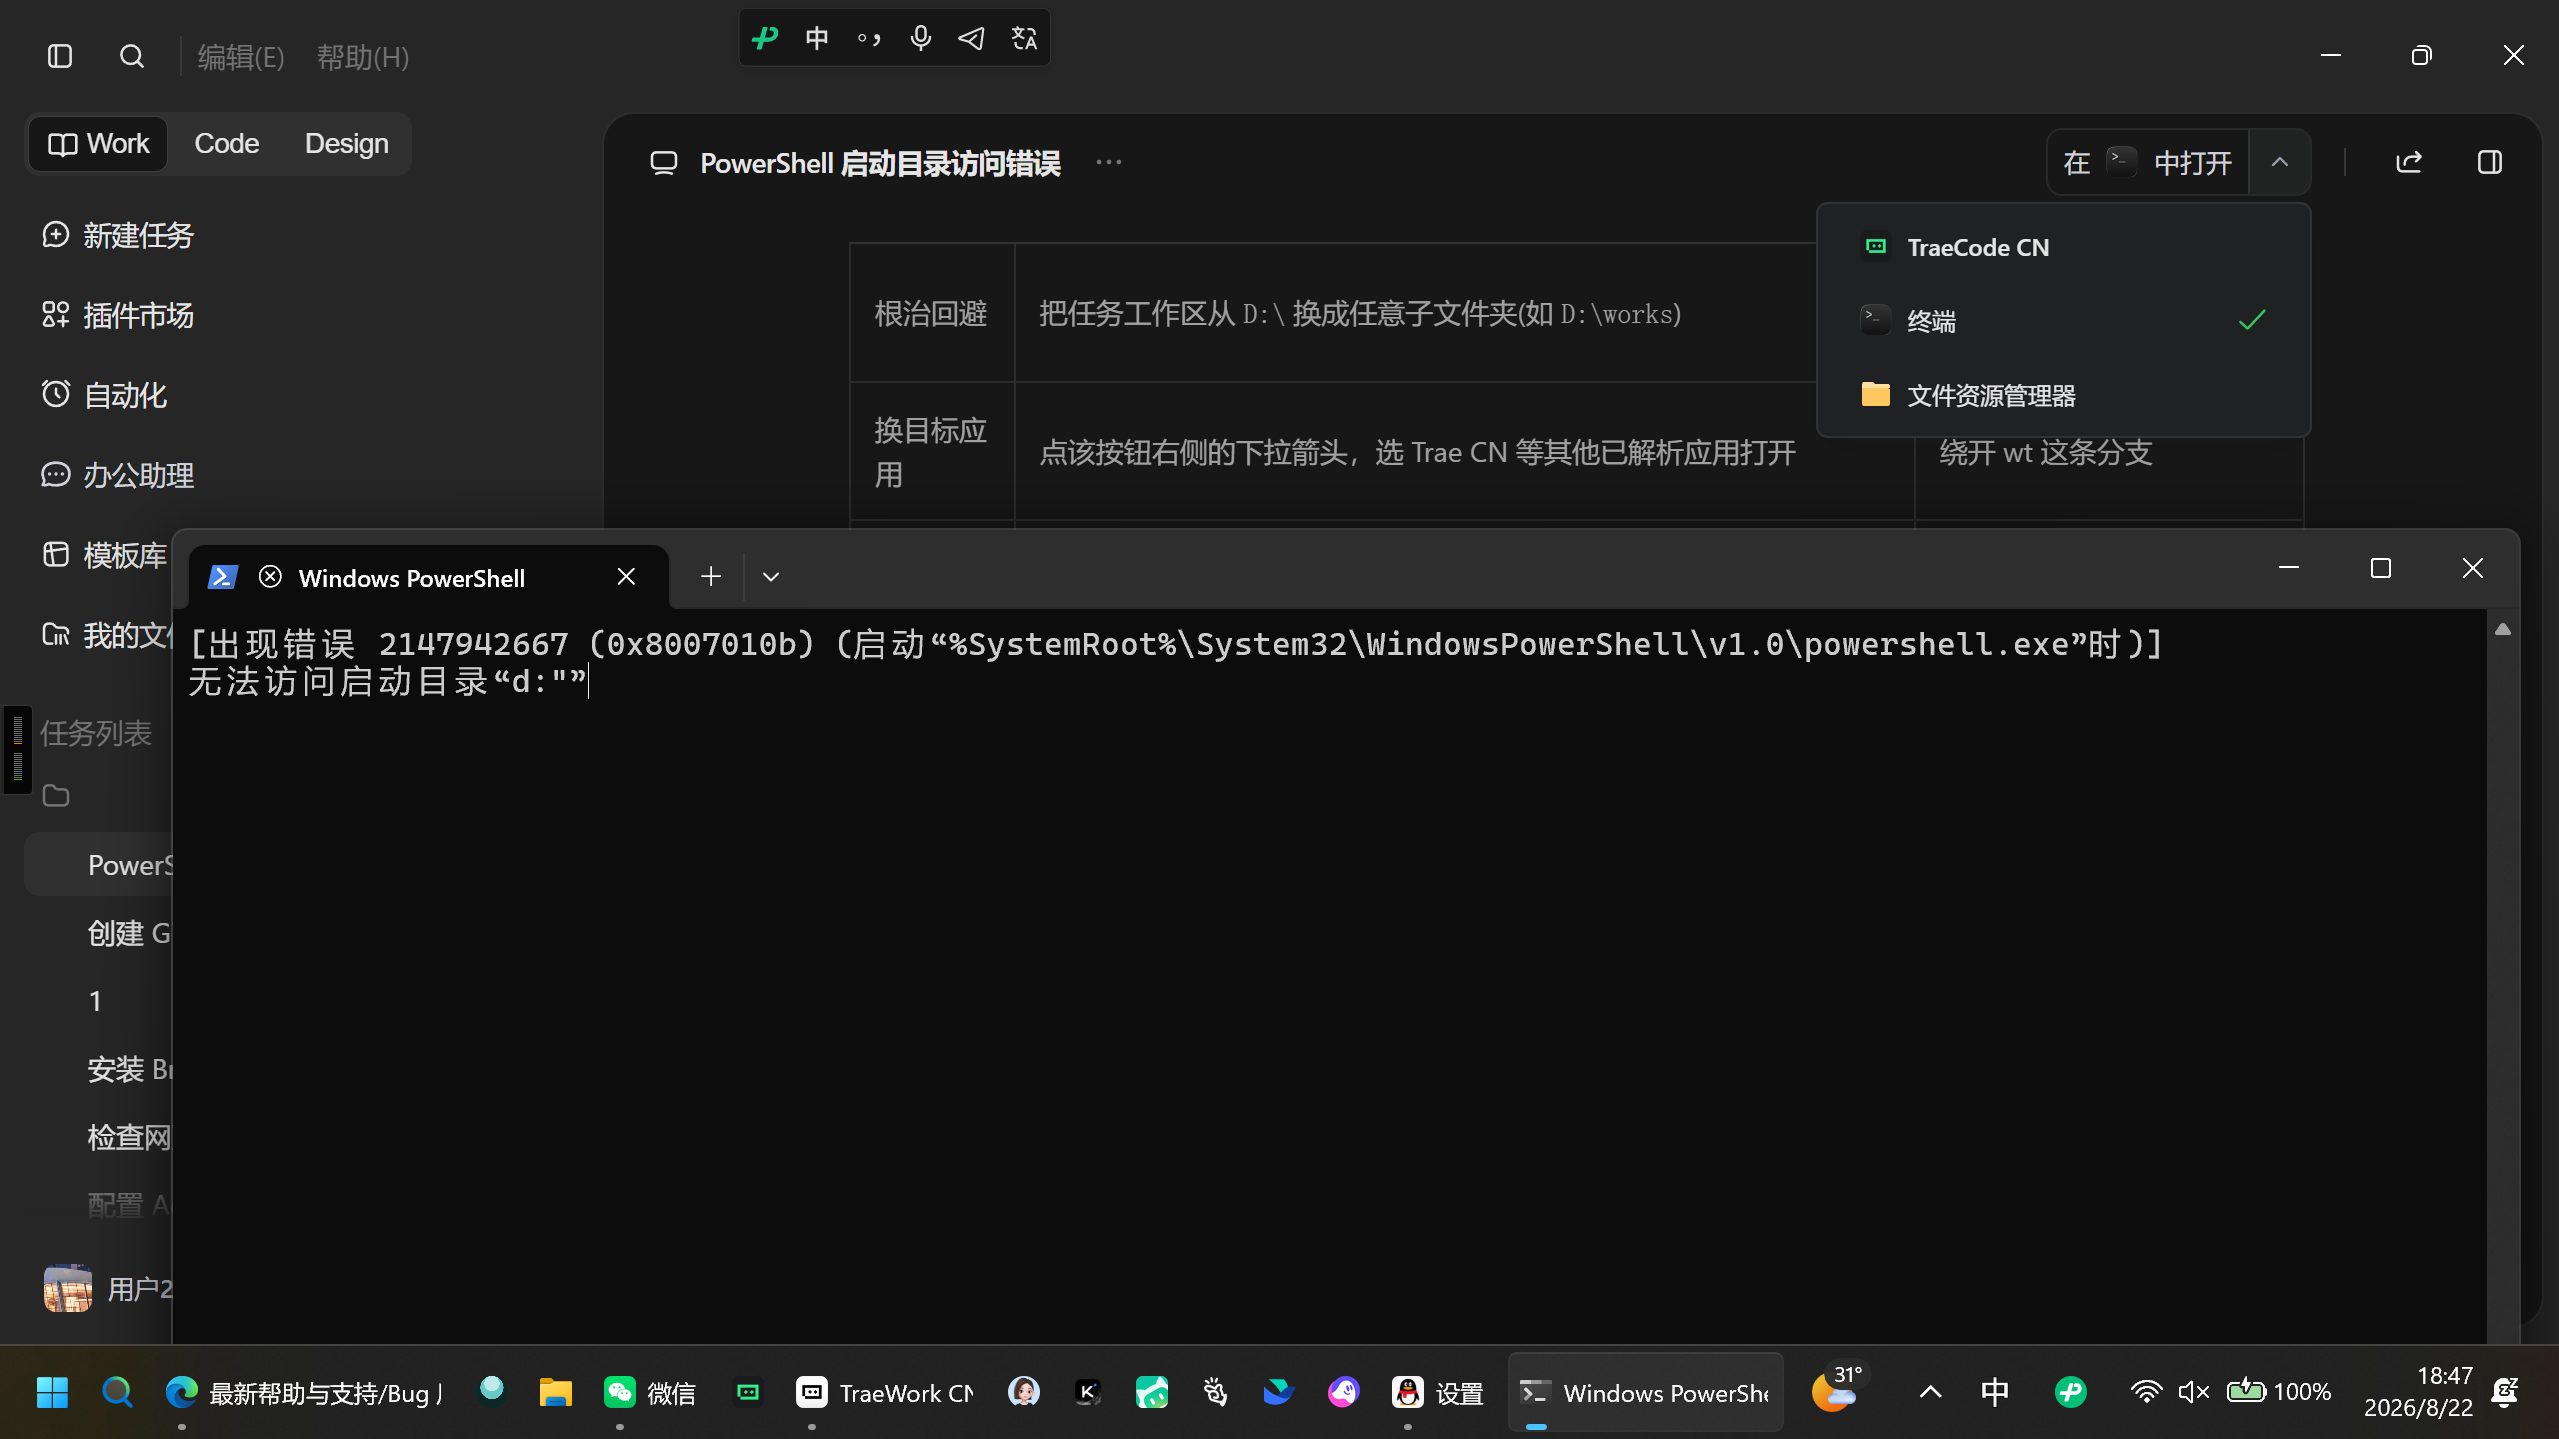The image size is (2559, 1439).
Task: Click the green TraeCode icon on taskbar
Action: coord(747,1392)
